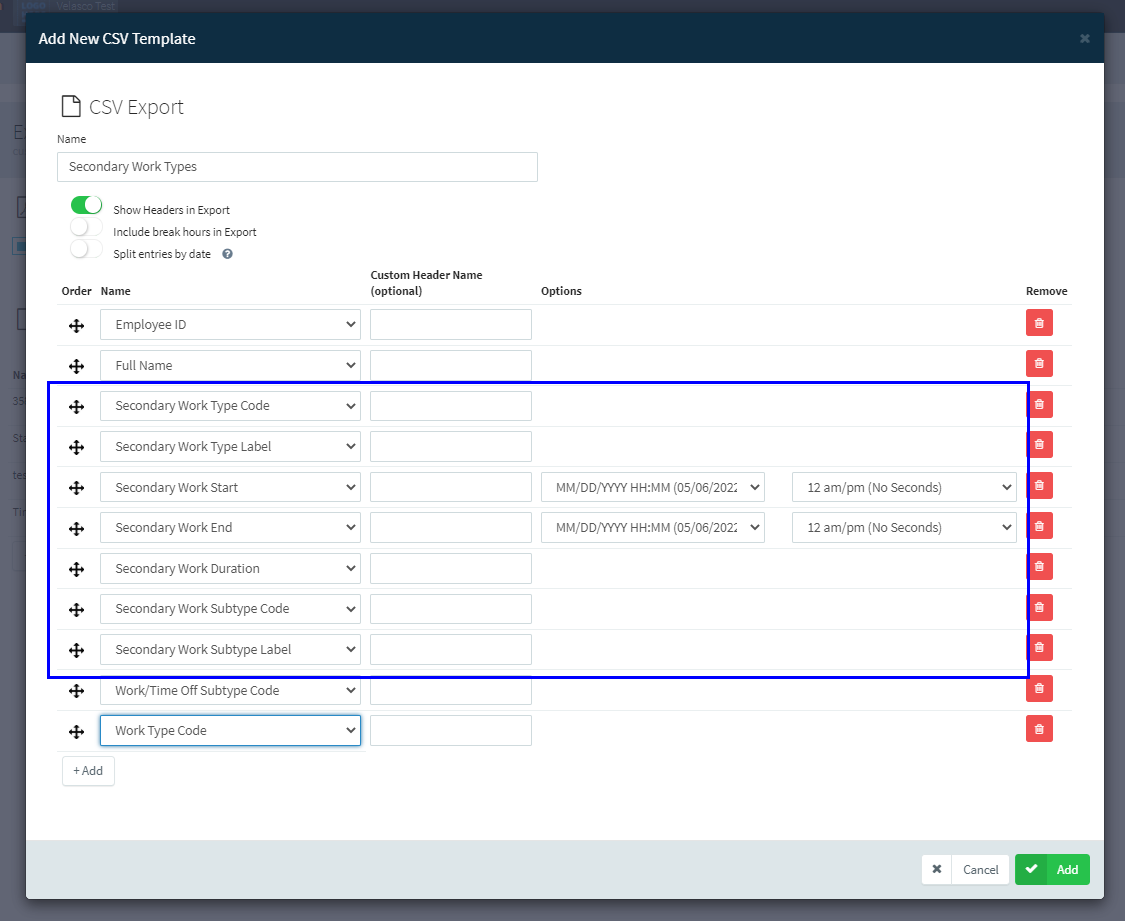Expand Secondary Work Start date format dropdown
The height and width of the screenshot is (921, 1125).
tap(653, 487)
